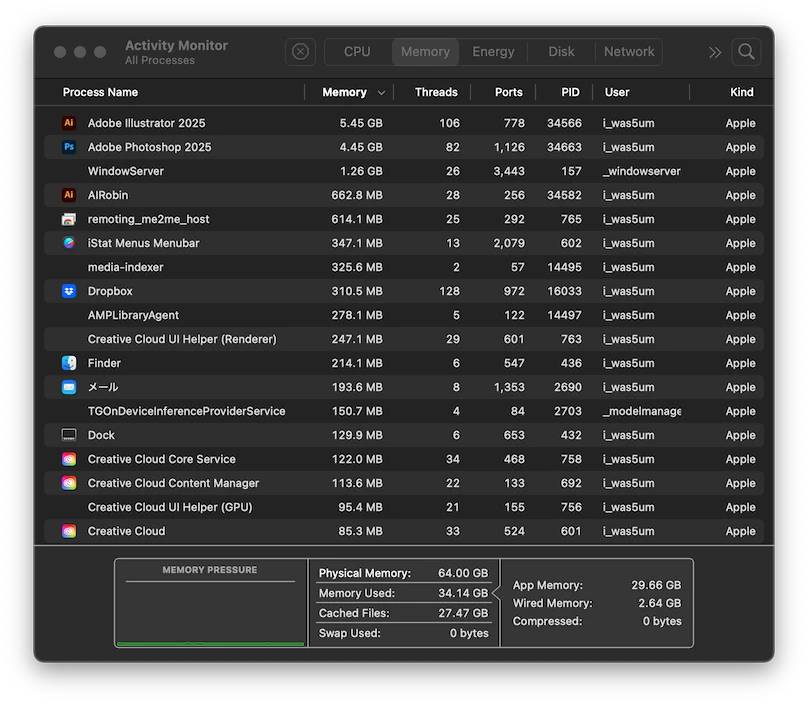This screenshot has width=808, height=704.
Task: Select the AMPLibraryAgent process name
Action: (x=133, y=315)
